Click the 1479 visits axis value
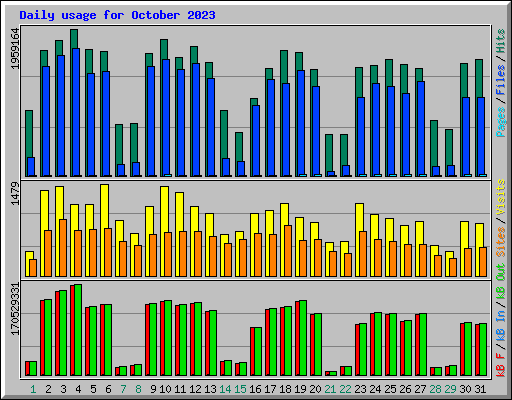512x400 pixels. click(x=15, y=193)
